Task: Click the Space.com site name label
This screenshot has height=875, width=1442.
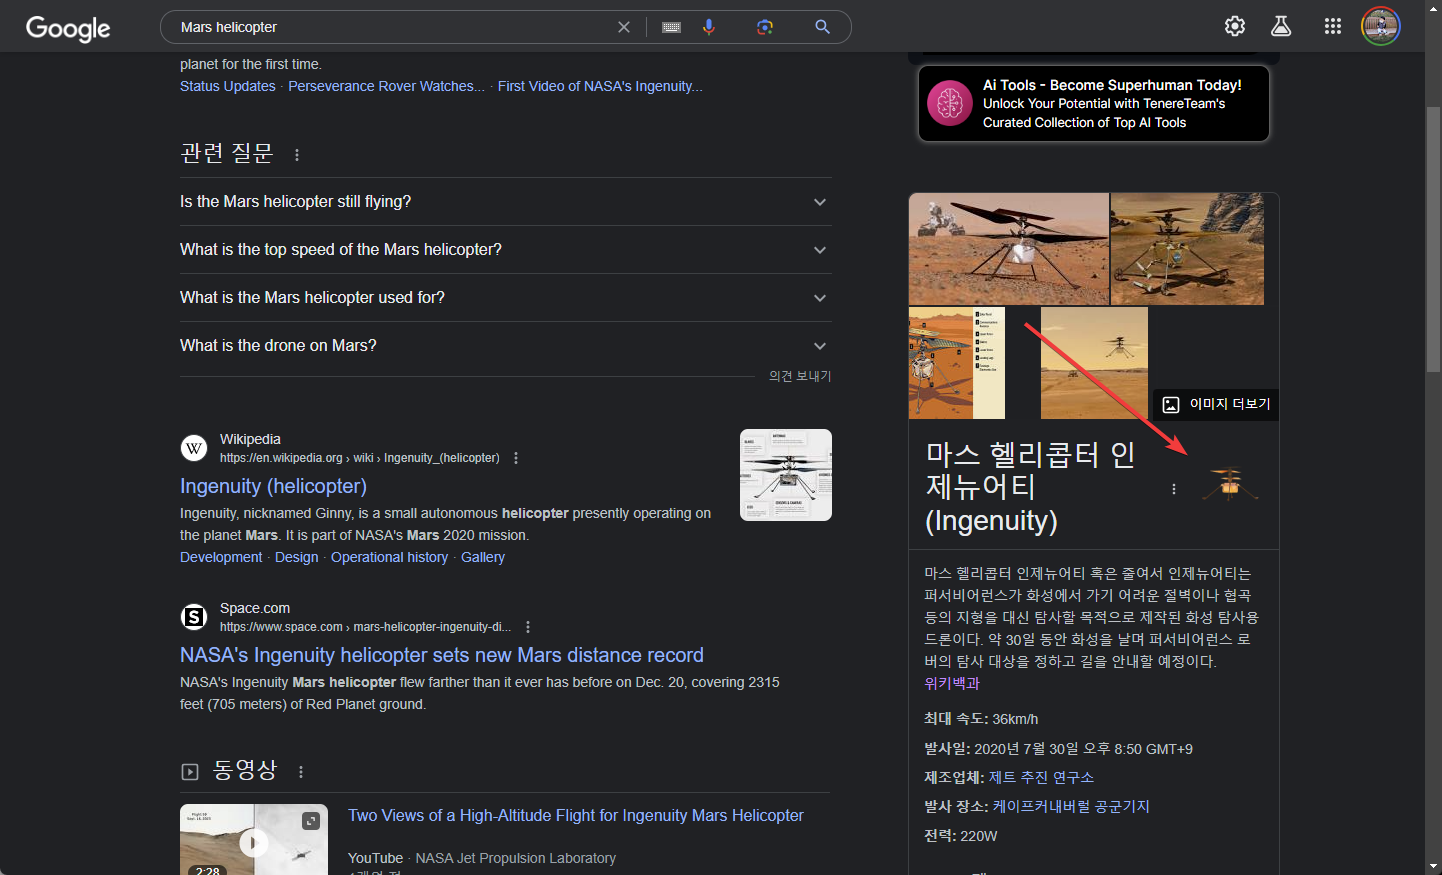Action: [x=255, y=608]
